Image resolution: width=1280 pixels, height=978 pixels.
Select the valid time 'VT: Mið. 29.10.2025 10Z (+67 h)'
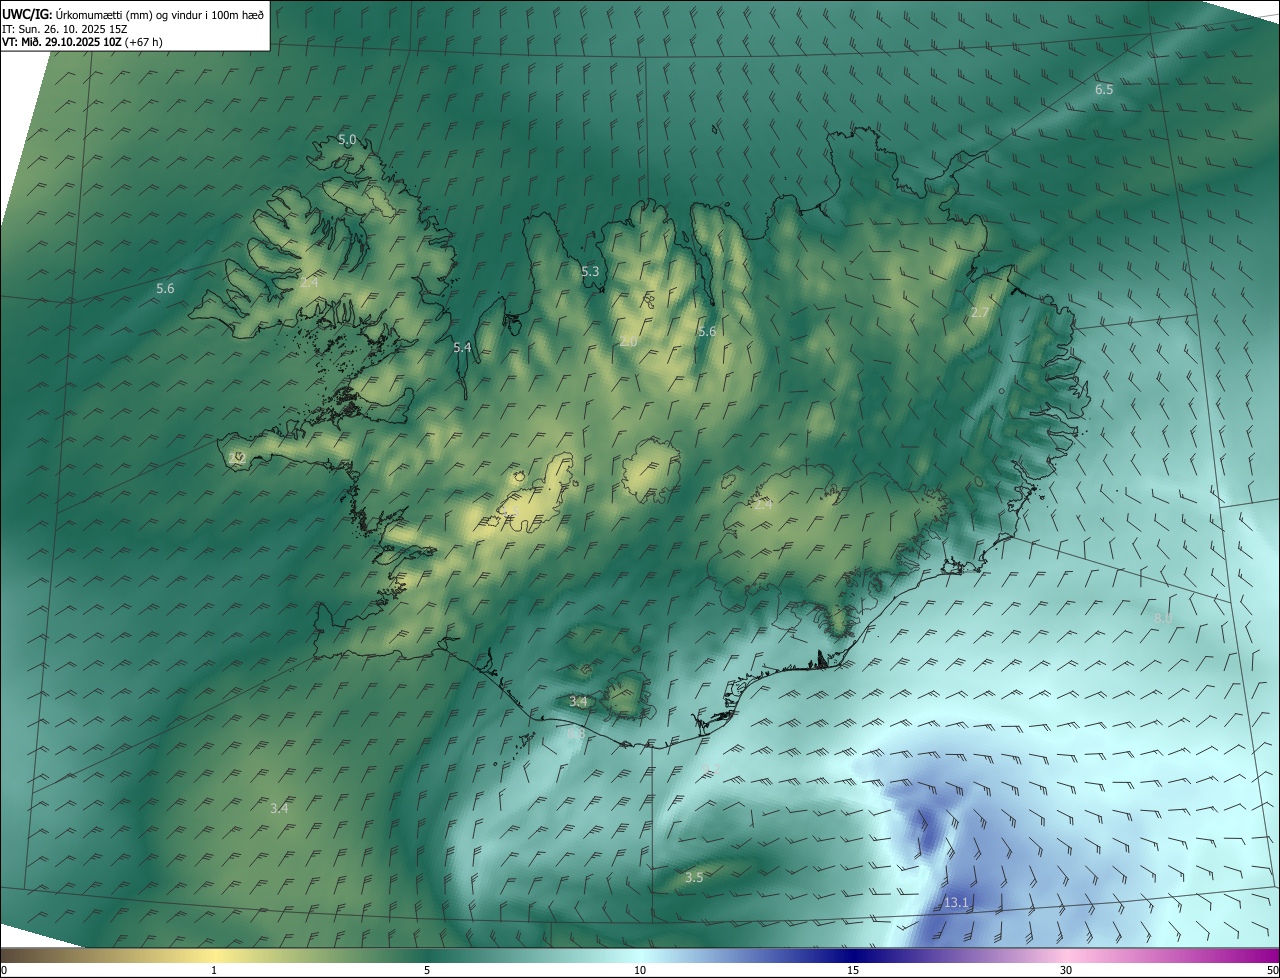click(x=82, y=42)
